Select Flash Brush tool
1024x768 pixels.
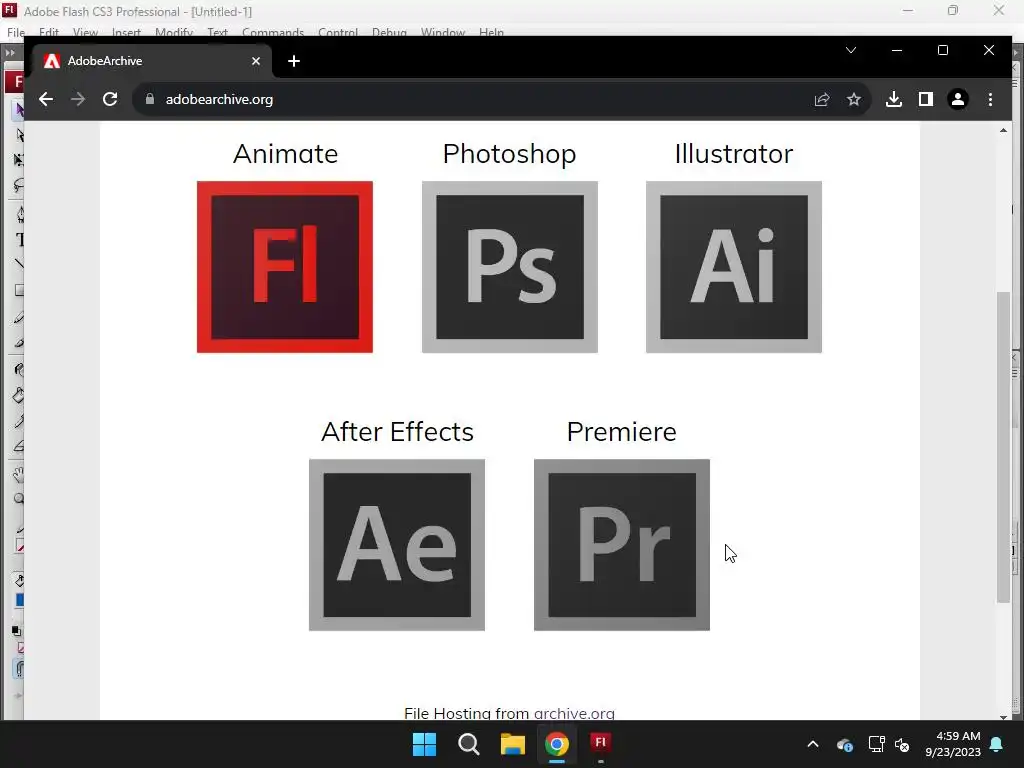tap(19, 343)
